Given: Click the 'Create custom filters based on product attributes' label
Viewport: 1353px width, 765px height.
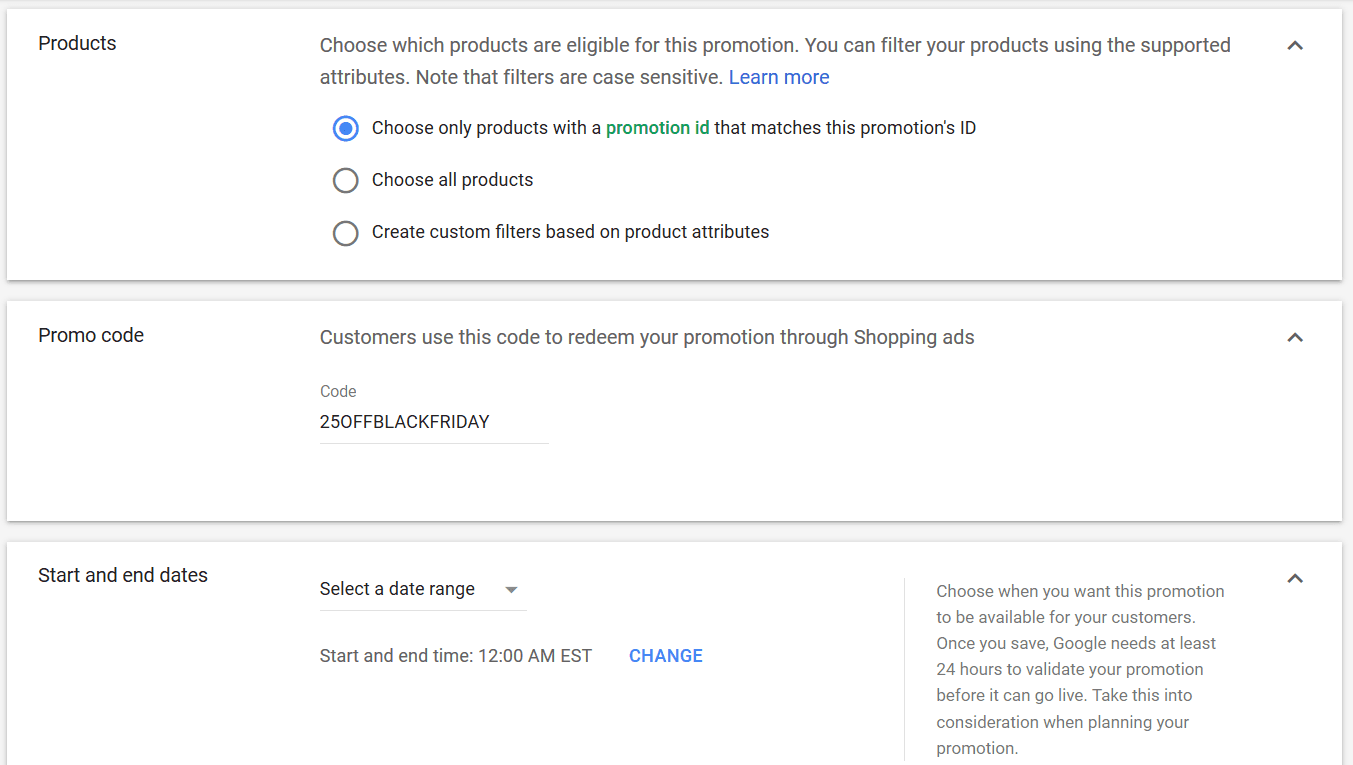Looking at the screenshot, I should click(x=570, y=232).
